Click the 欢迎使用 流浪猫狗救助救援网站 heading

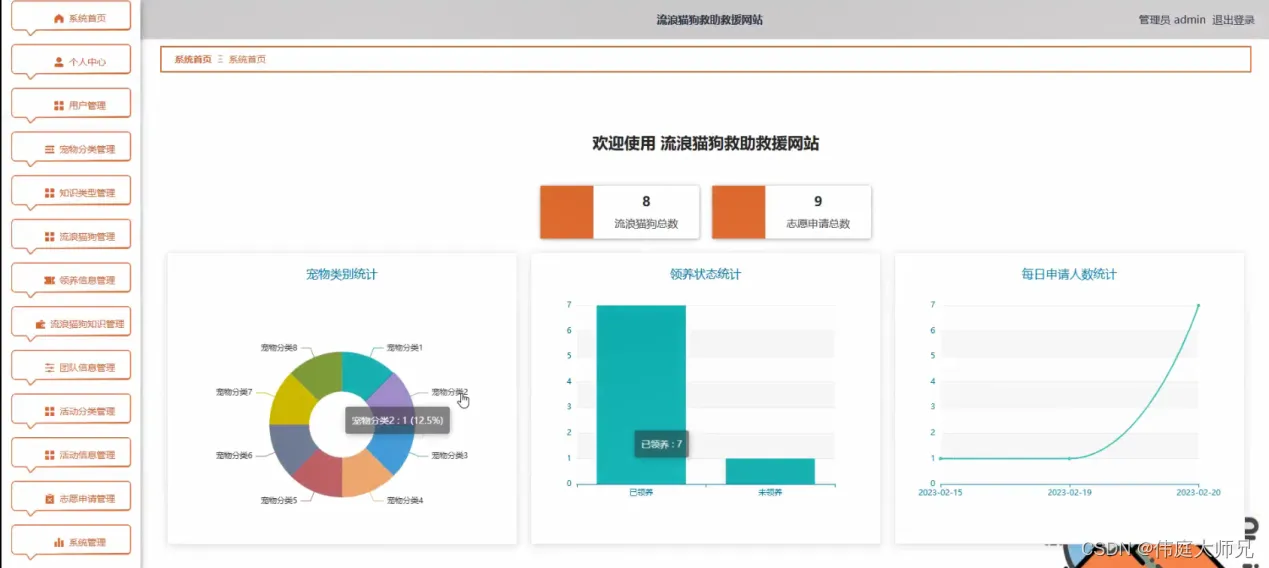point(705,144)
